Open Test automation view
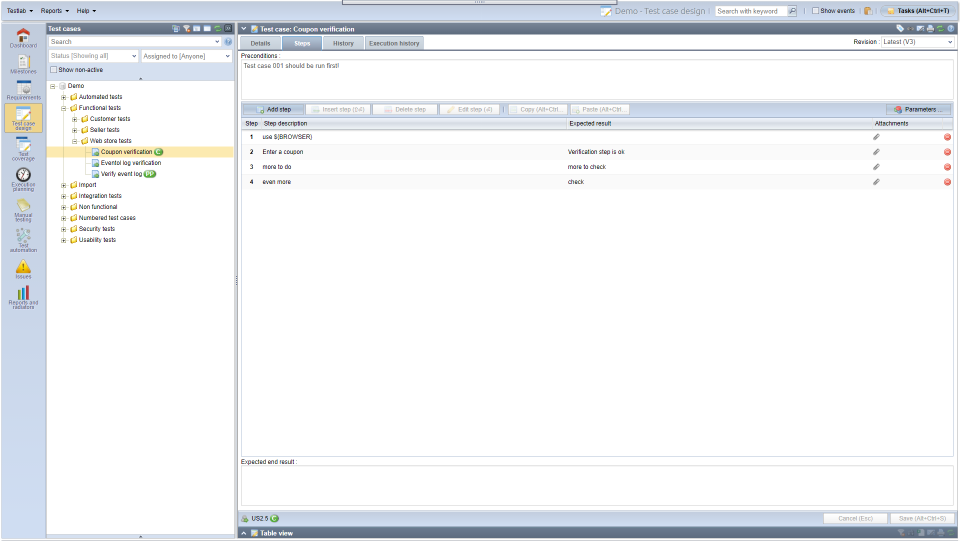 pos(23,240)
